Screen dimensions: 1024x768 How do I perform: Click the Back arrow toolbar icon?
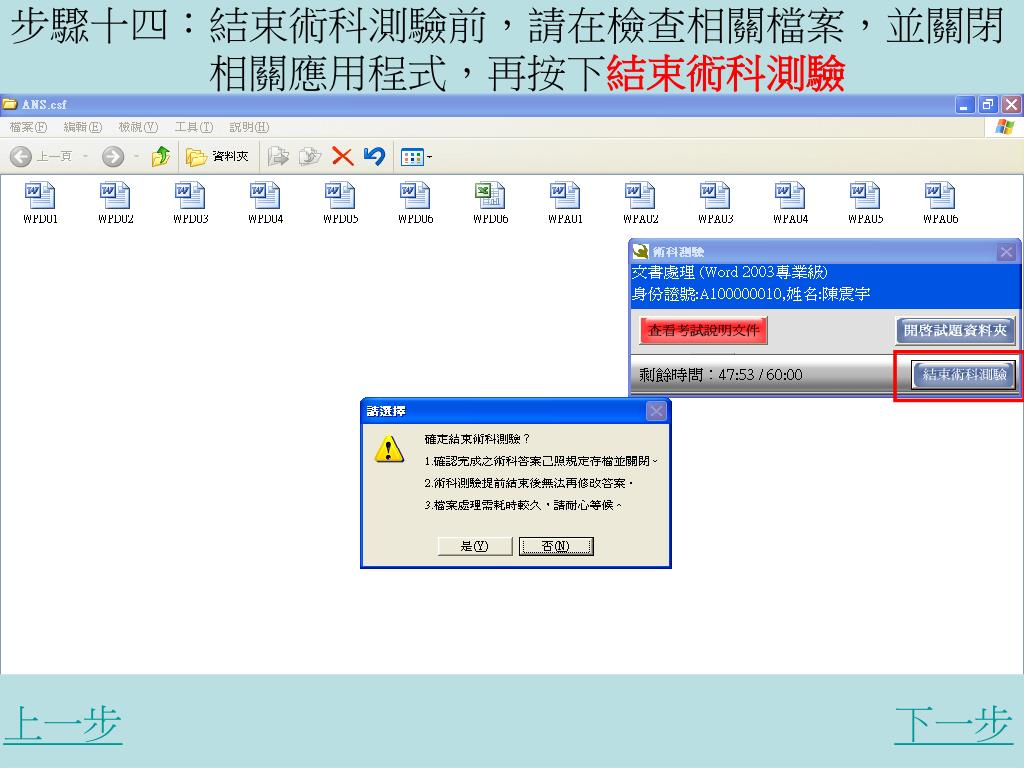[x=21, y=157]
